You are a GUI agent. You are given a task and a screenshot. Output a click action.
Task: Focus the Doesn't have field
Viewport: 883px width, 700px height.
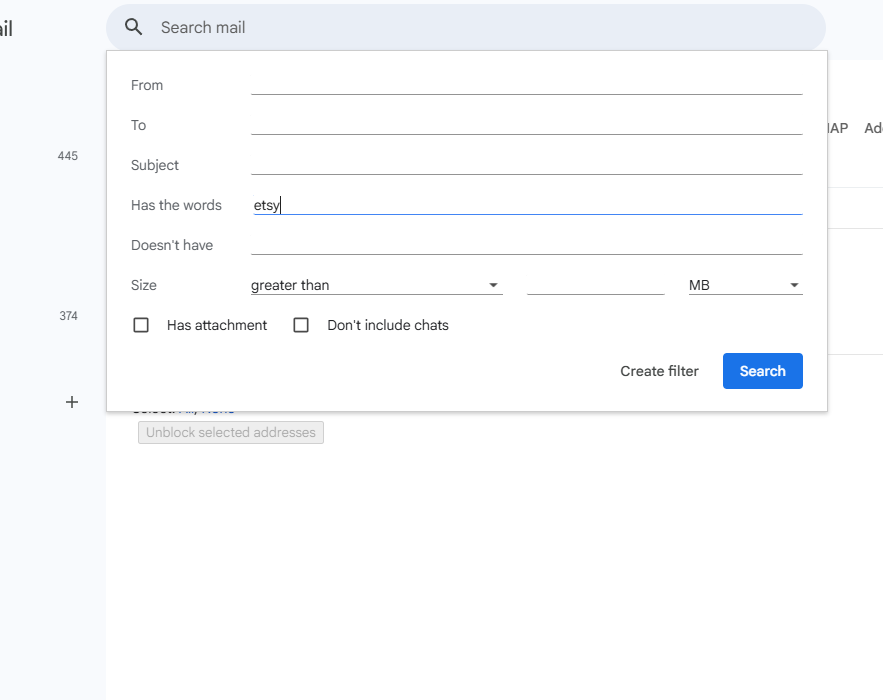tap(526, 245)
